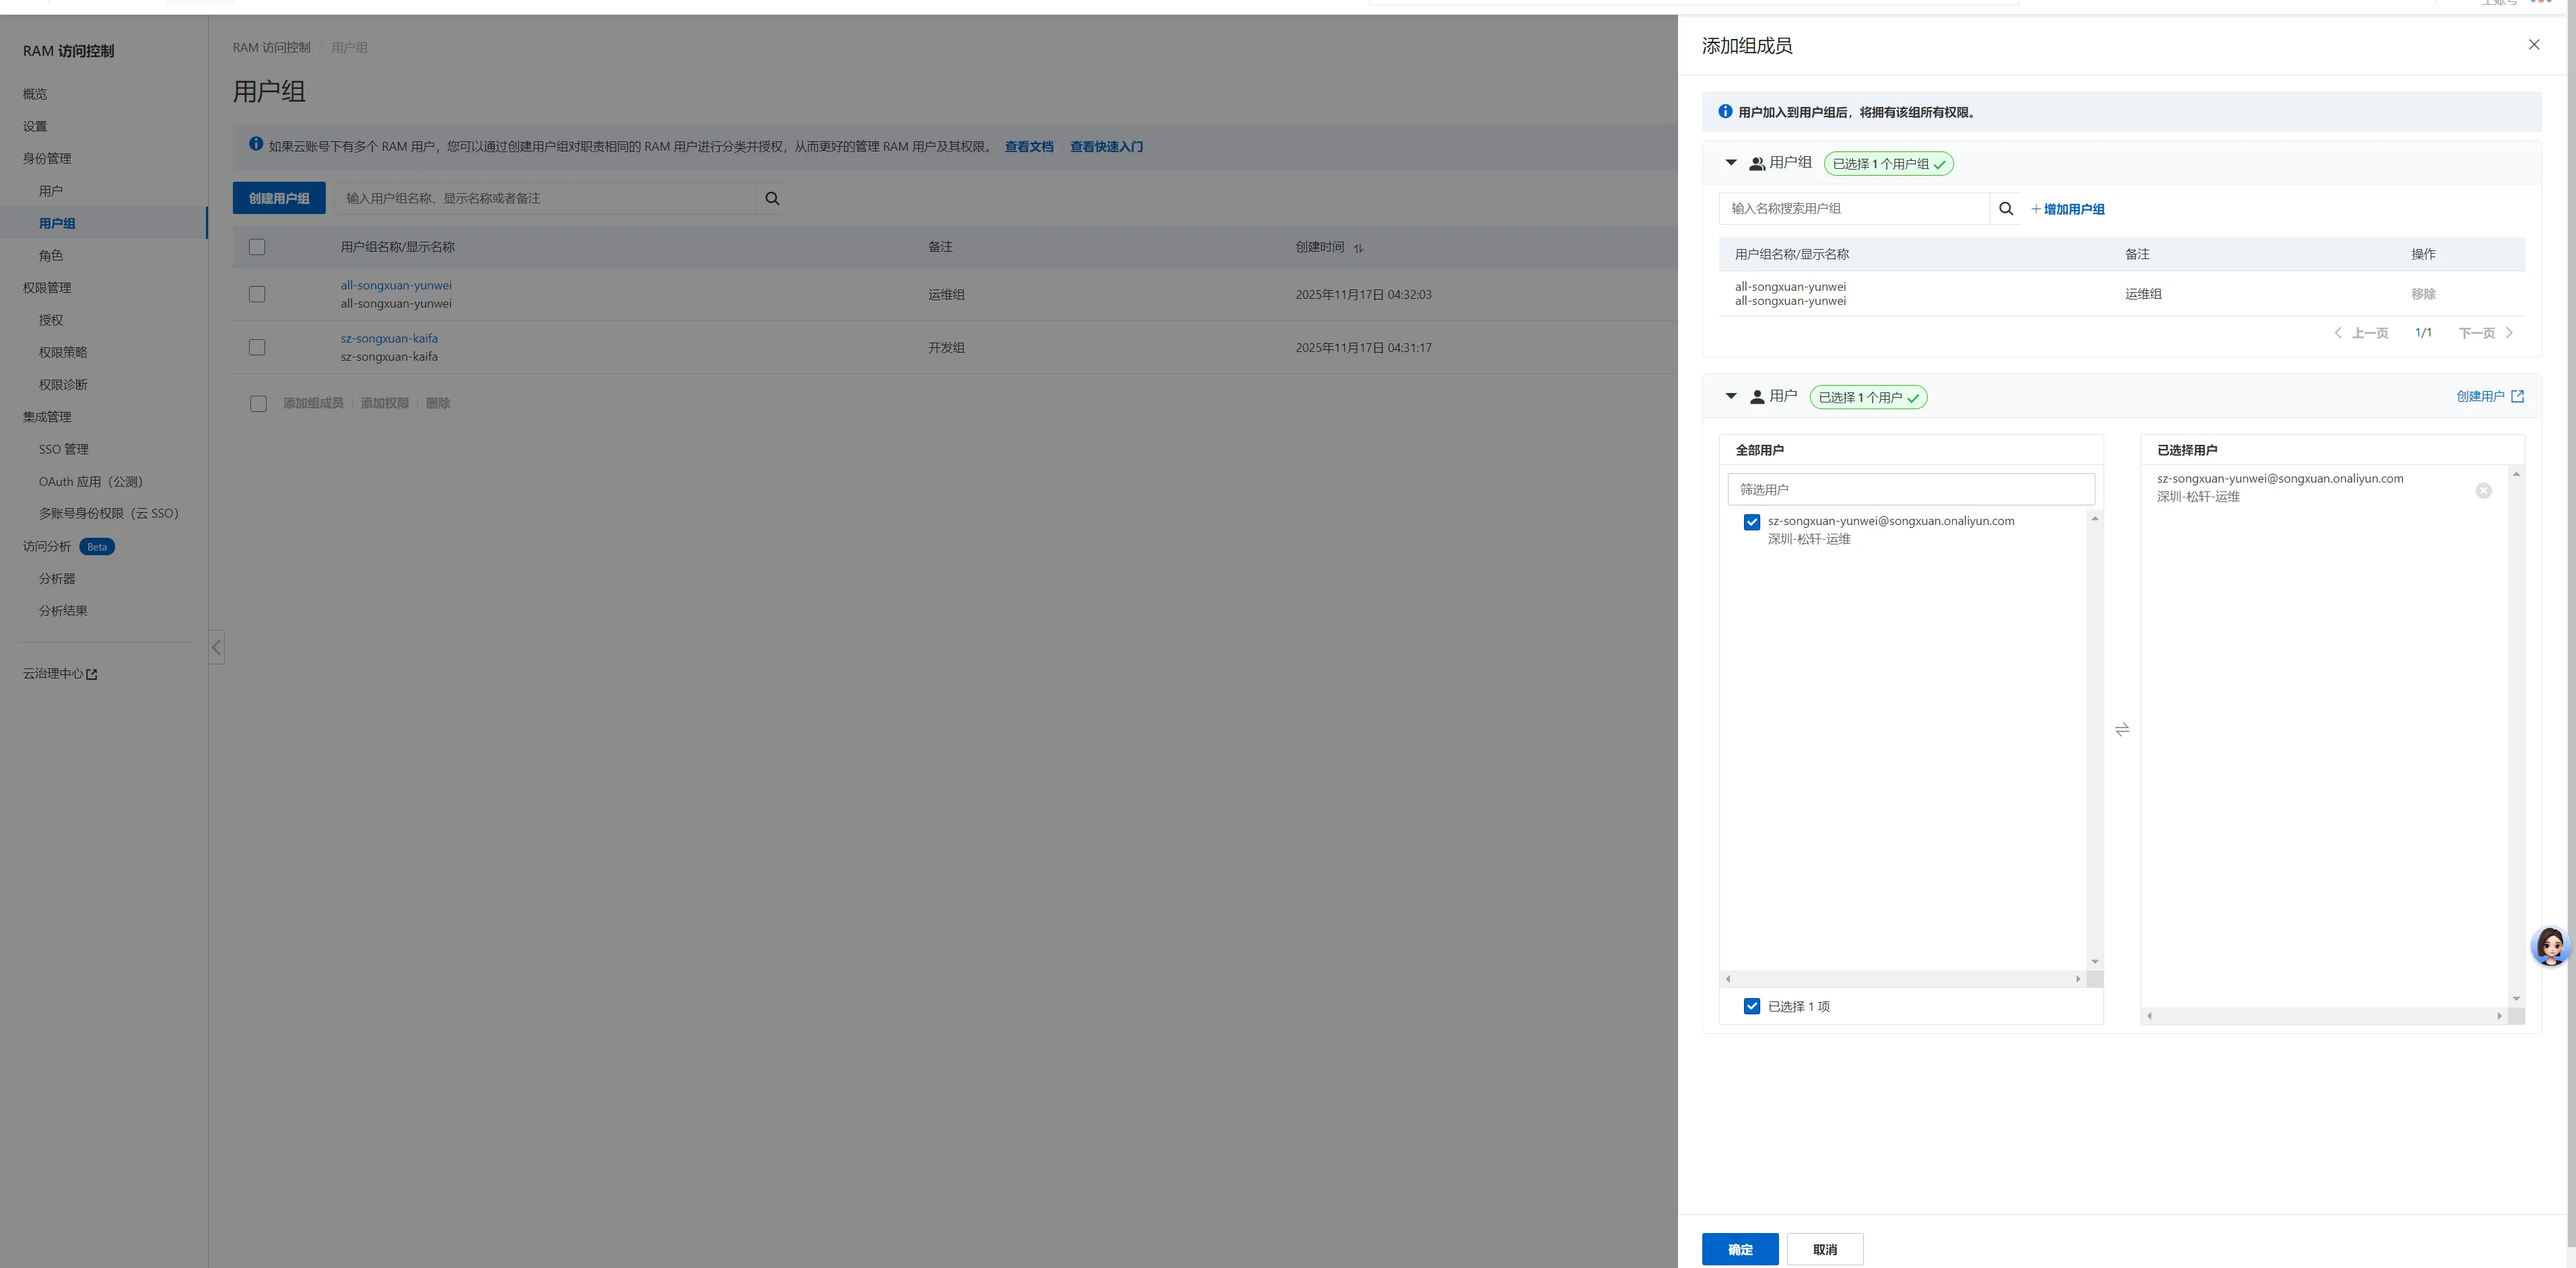Open 角色 in the sidebar menu
This screenshot has height=1268, width=2576.
[51, 255]
